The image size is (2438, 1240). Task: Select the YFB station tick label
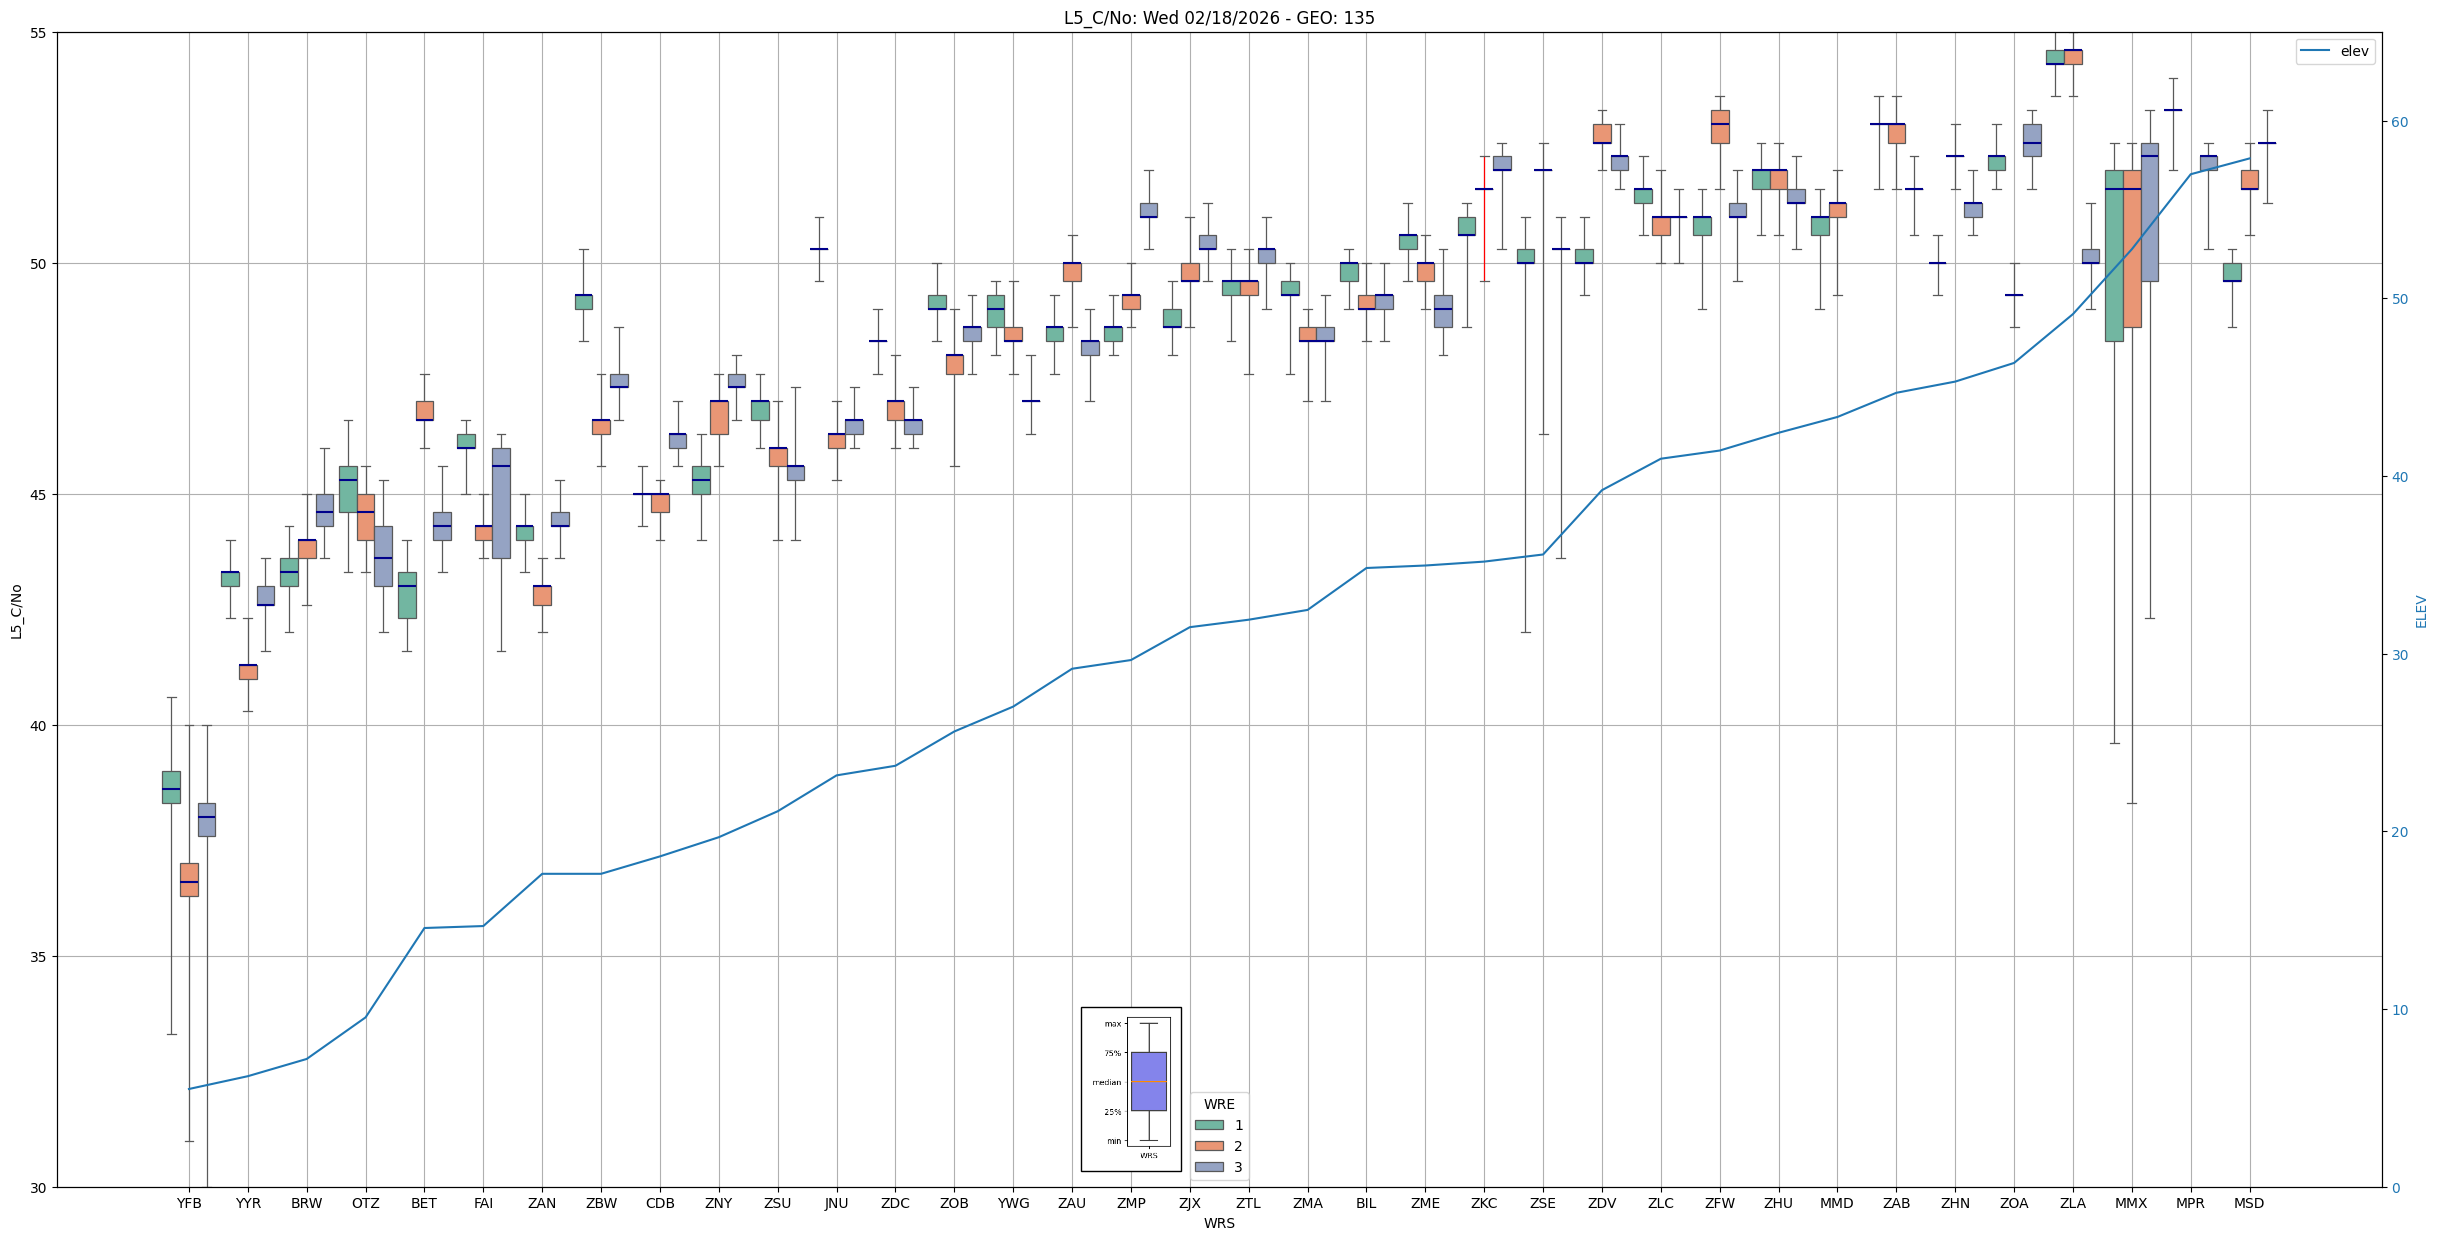(189, 1203)
